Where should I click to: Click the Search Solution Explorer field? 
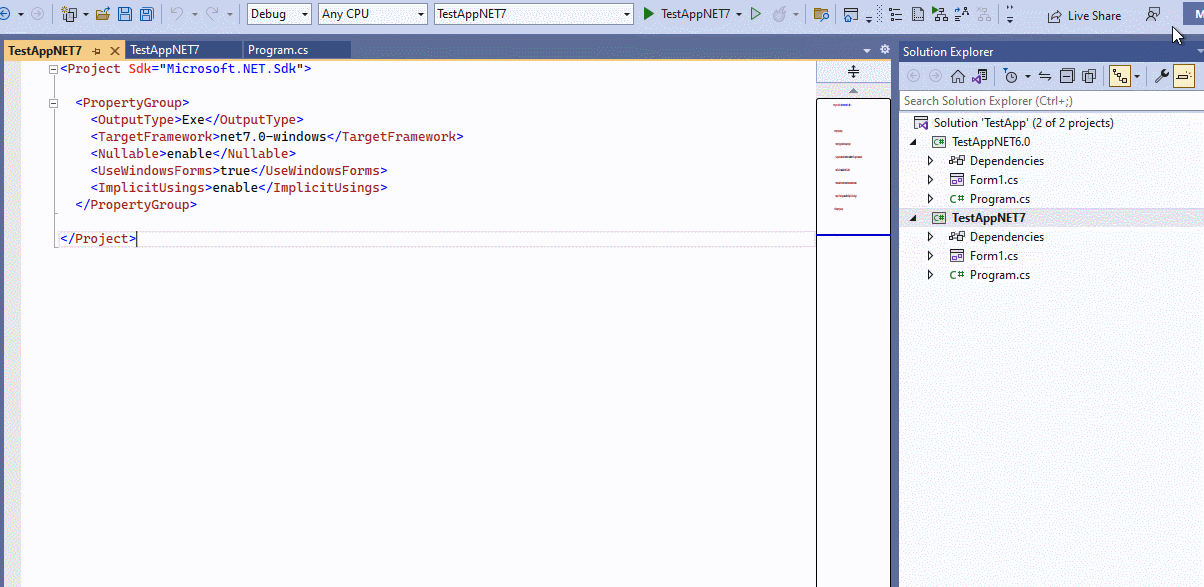tap(1000, 100)
